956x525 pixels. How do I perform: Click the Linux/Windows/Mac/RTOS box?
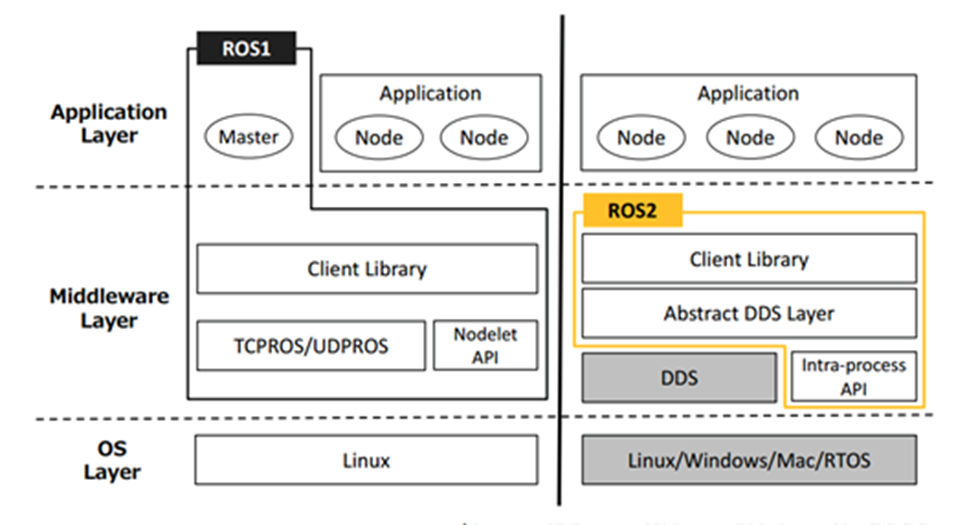pos(749,460)
